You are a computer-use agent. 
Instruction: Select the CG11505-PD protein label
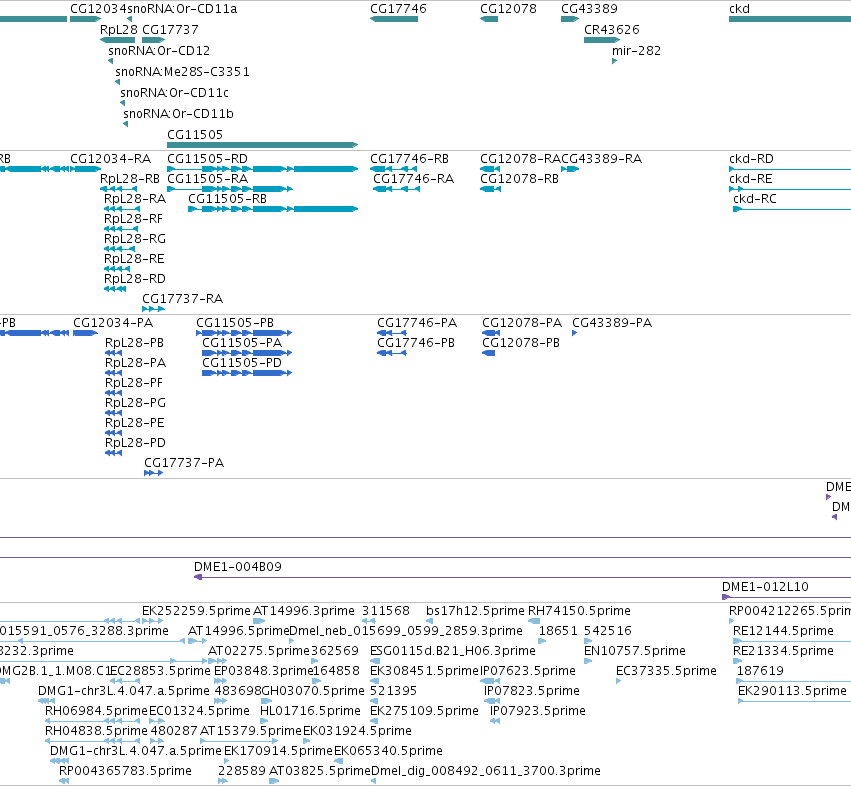[242, 363]
